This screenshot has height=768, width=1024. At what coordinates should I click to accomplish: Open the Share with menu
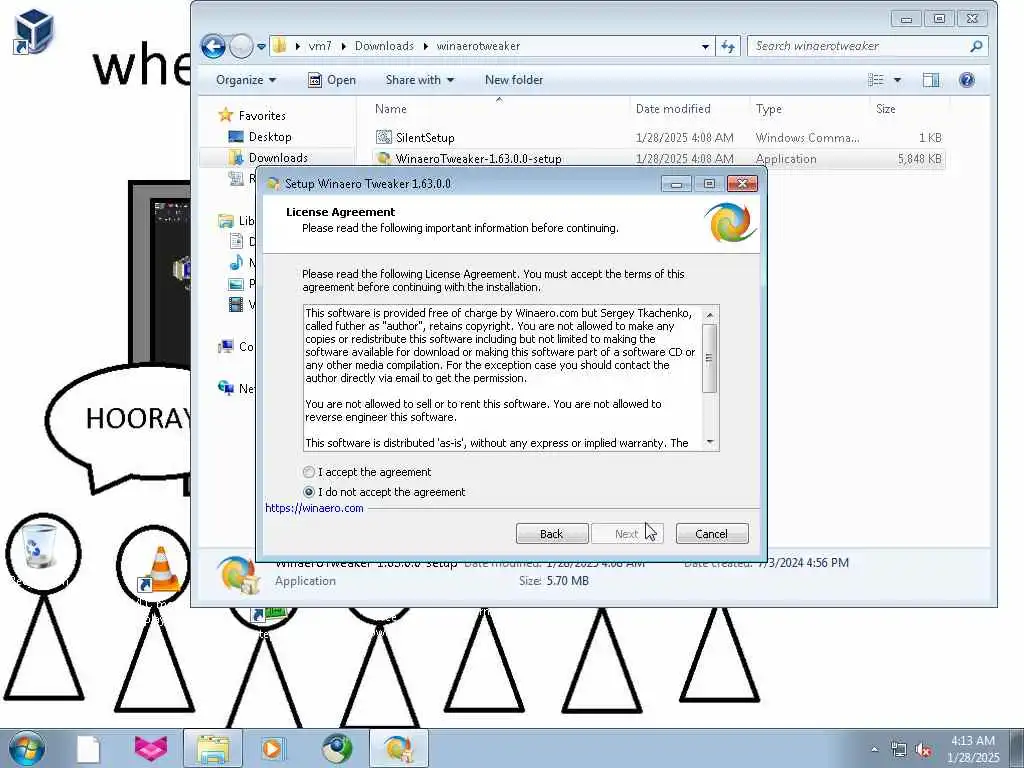(x=419, y=80)
